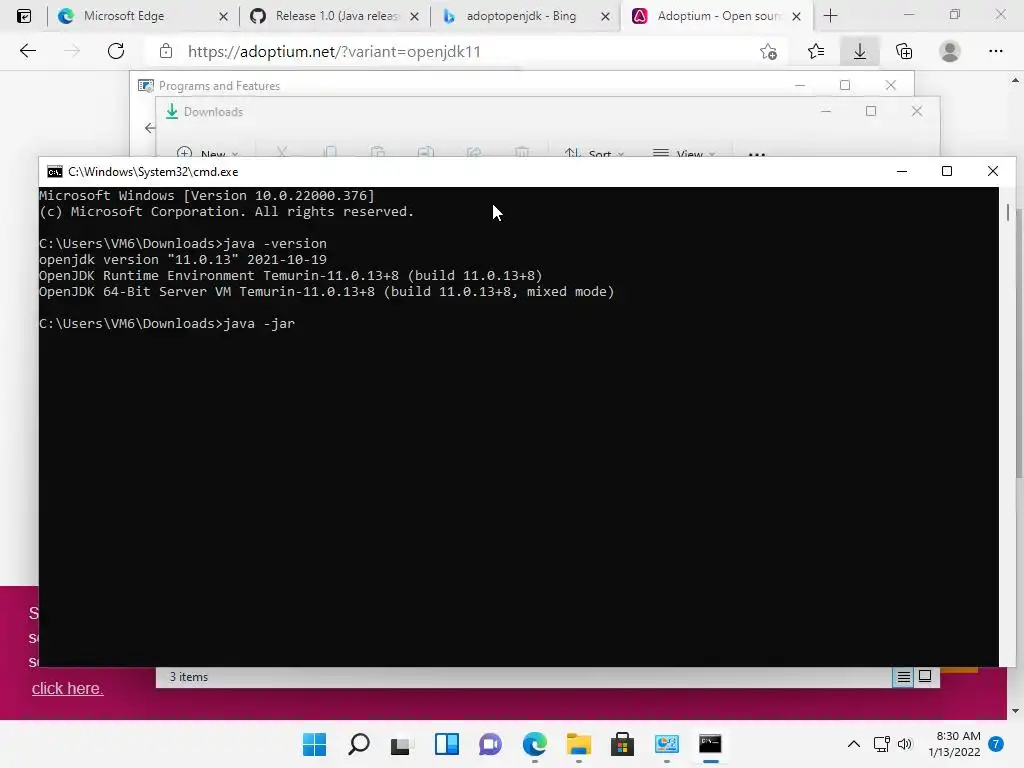
Task: Open volume tray icon
Action: (904, 744)
